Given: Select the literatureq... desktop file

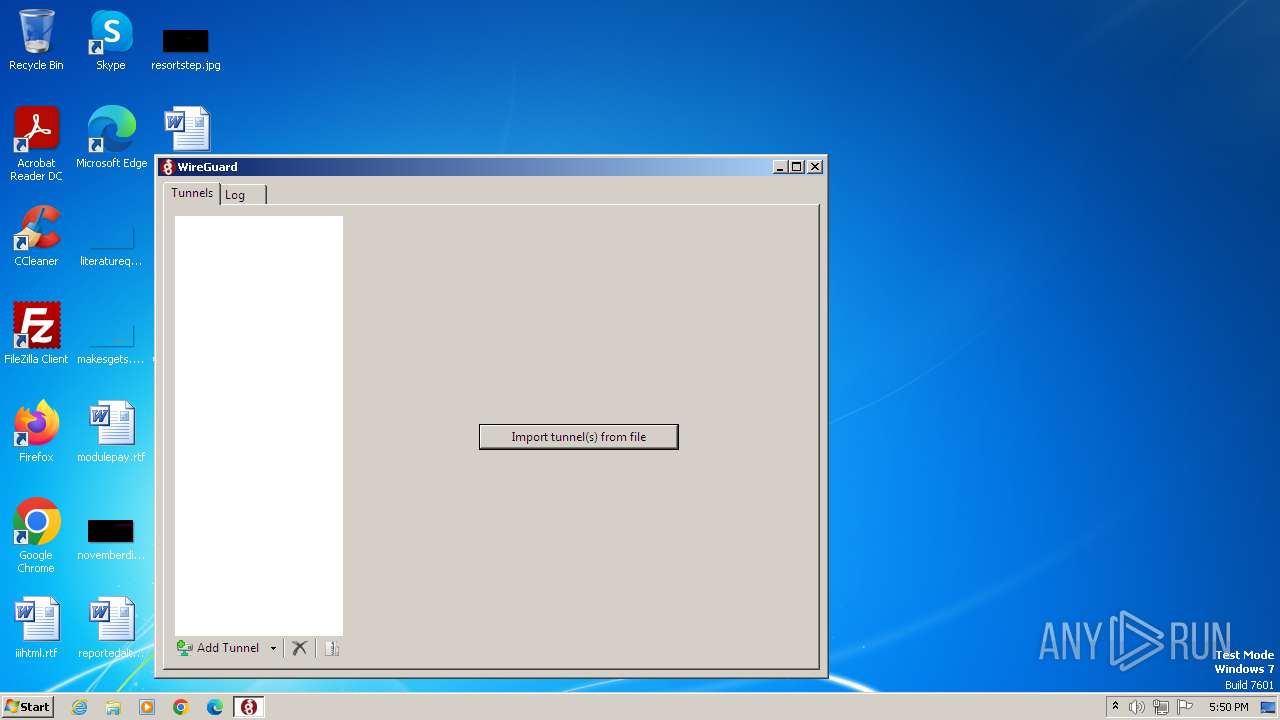Looking at the screenshot, I should (x=111, y=245).
